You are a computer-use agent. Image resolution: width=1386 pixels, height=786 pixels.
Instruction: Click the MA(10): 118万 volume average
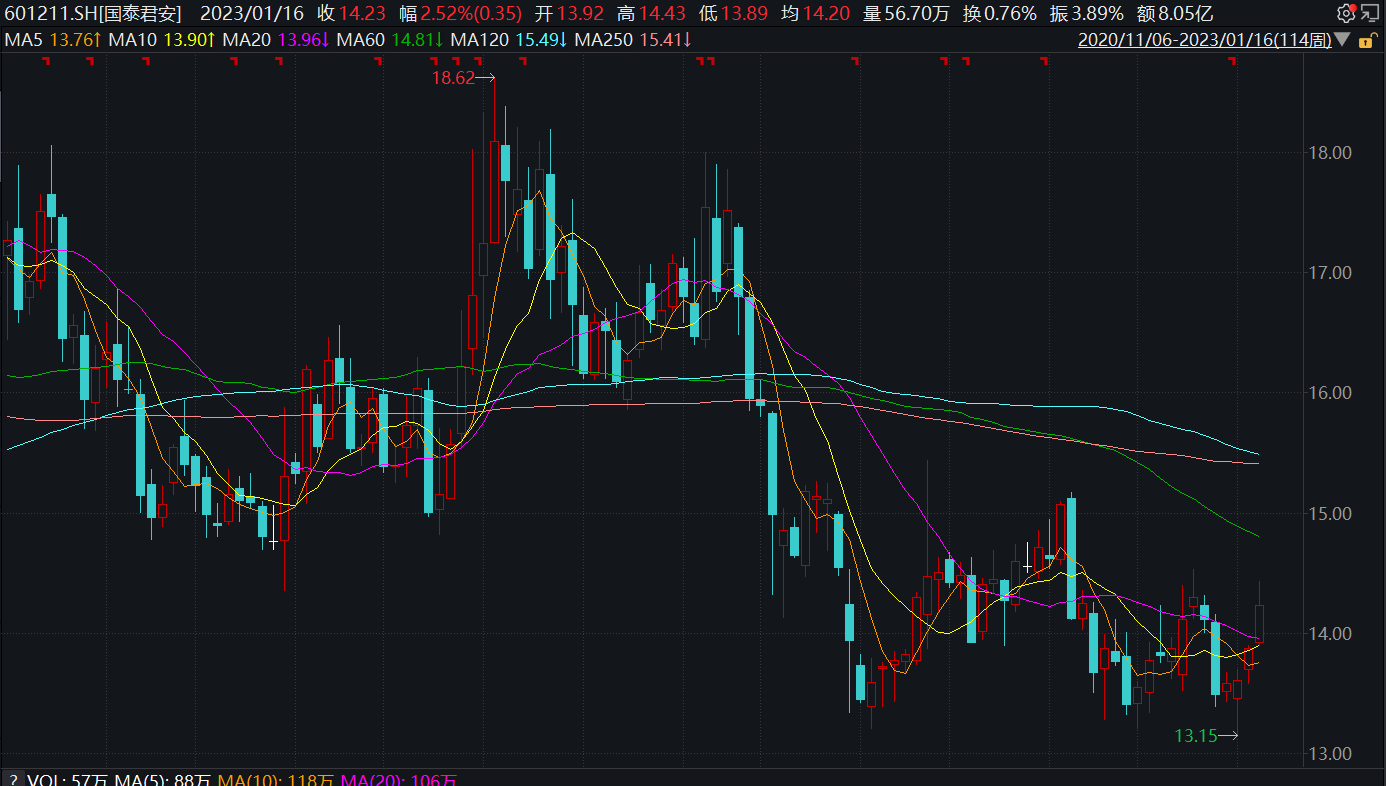278,780
